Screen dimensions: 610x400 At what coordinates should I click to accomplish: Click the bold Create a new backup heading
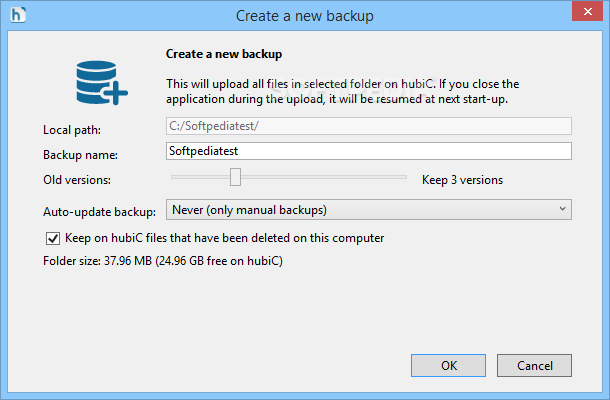[x=224, y=54]
